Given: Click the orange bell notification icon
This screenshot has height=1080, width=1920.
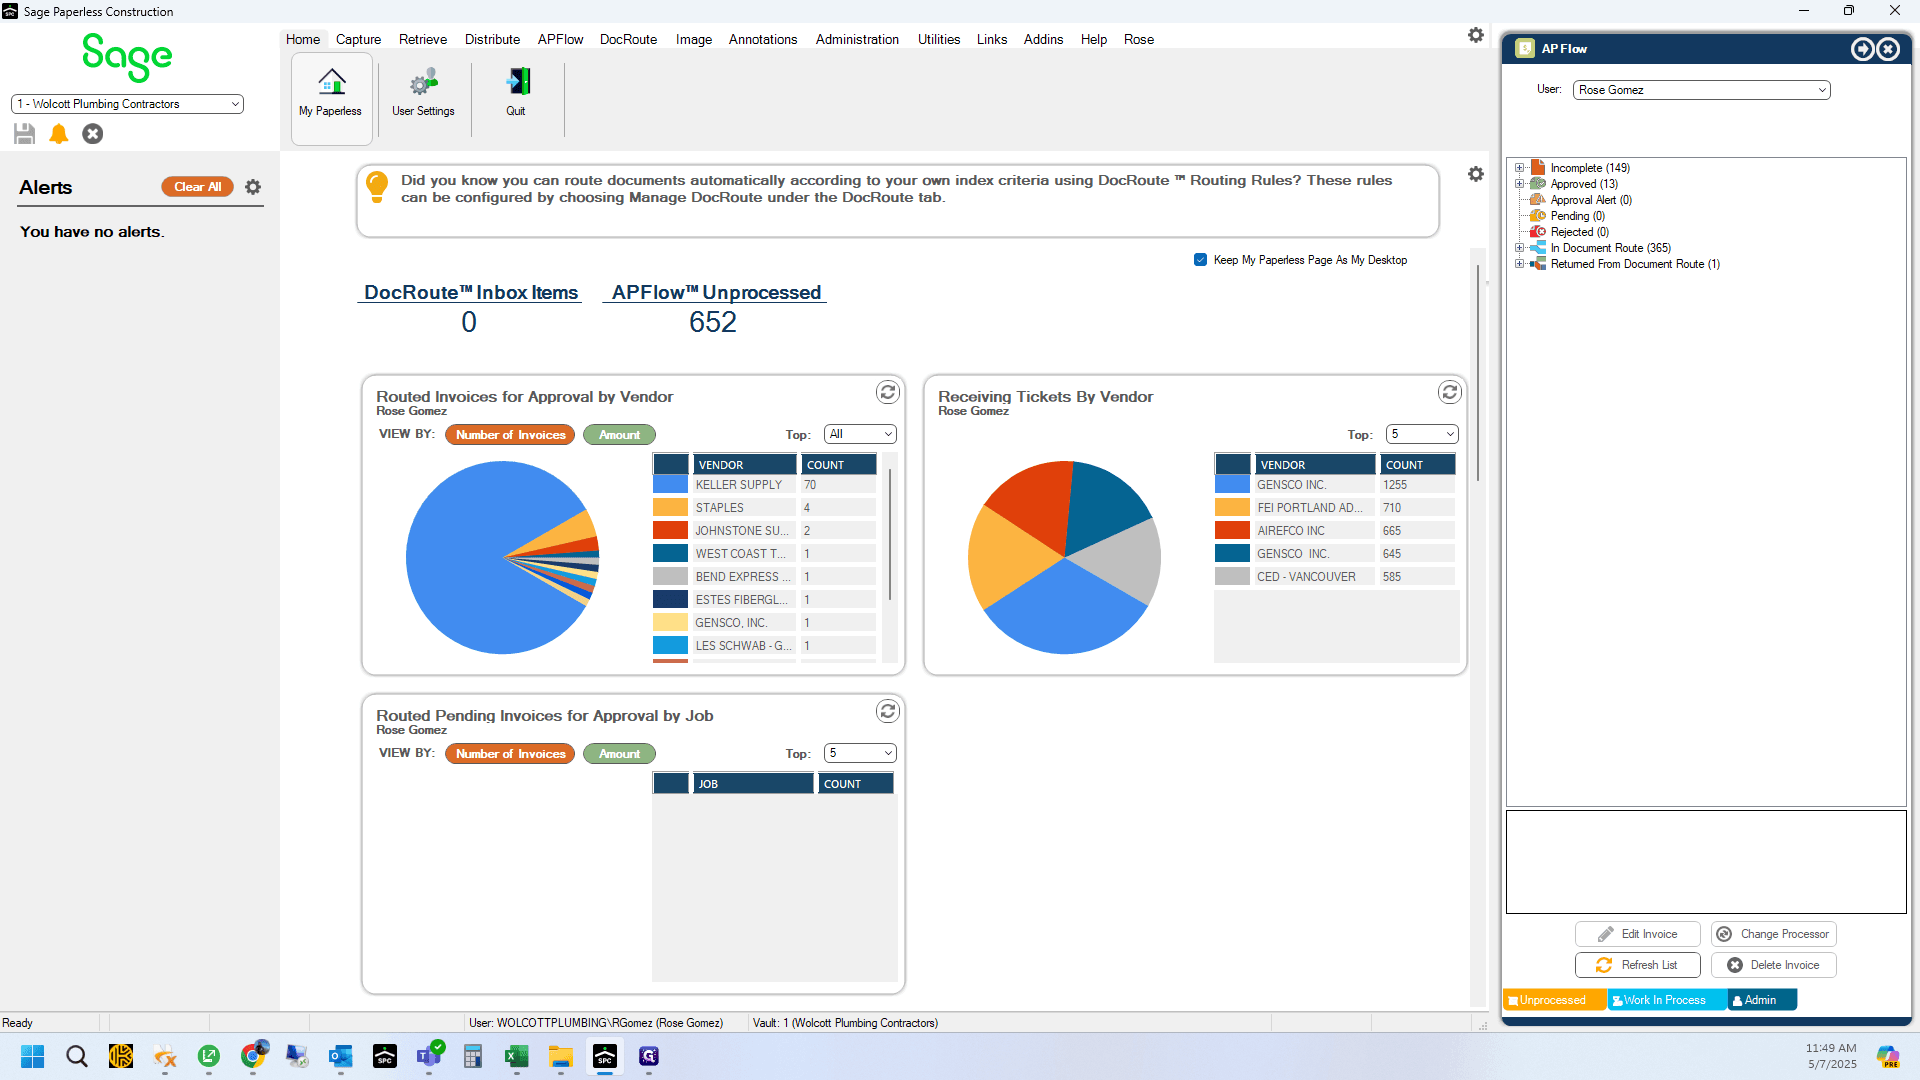Looking at the screenshot, I should pos(59,133).
